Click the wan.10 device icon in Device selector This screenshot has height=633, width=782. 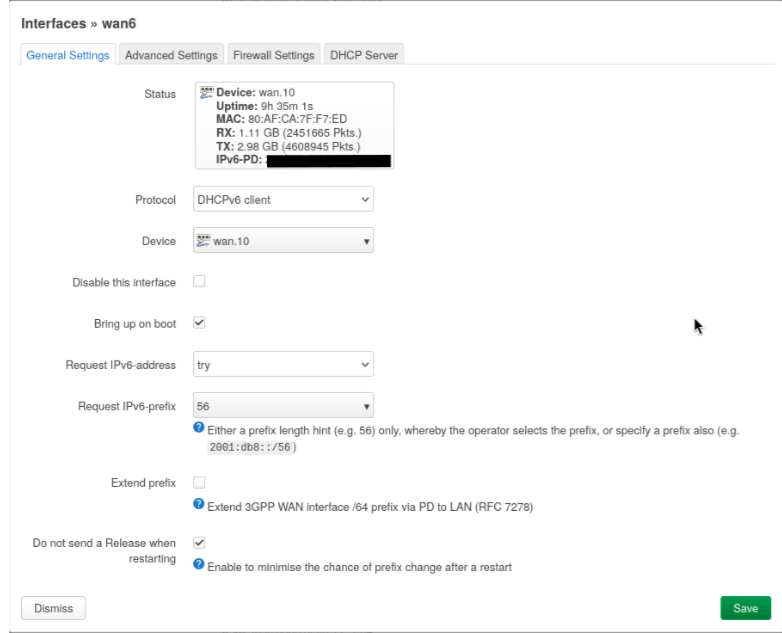[203, 240]
